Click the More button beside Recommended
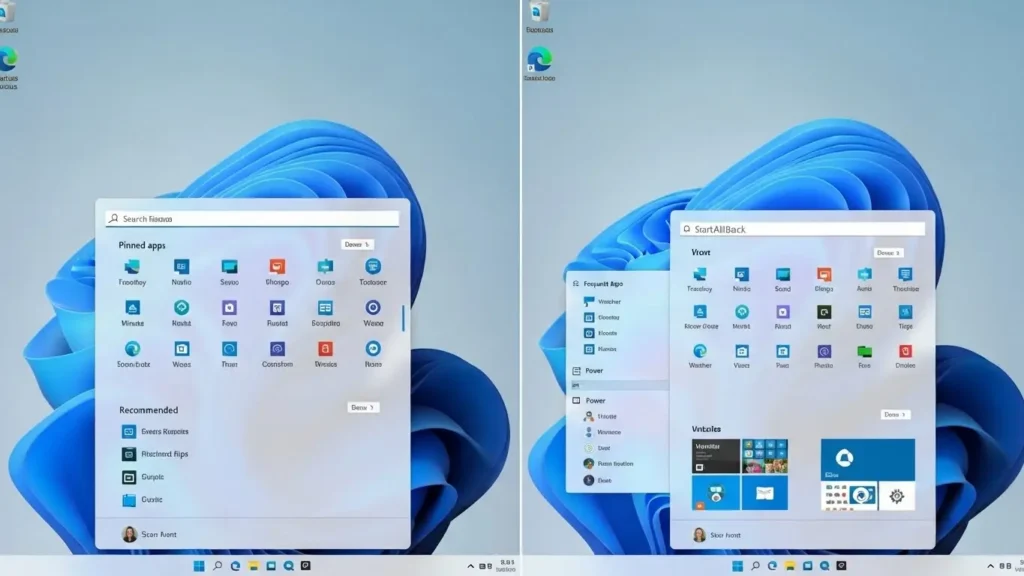The height and width of the screenshot is (576, 1024). click(x=362, y=408)
